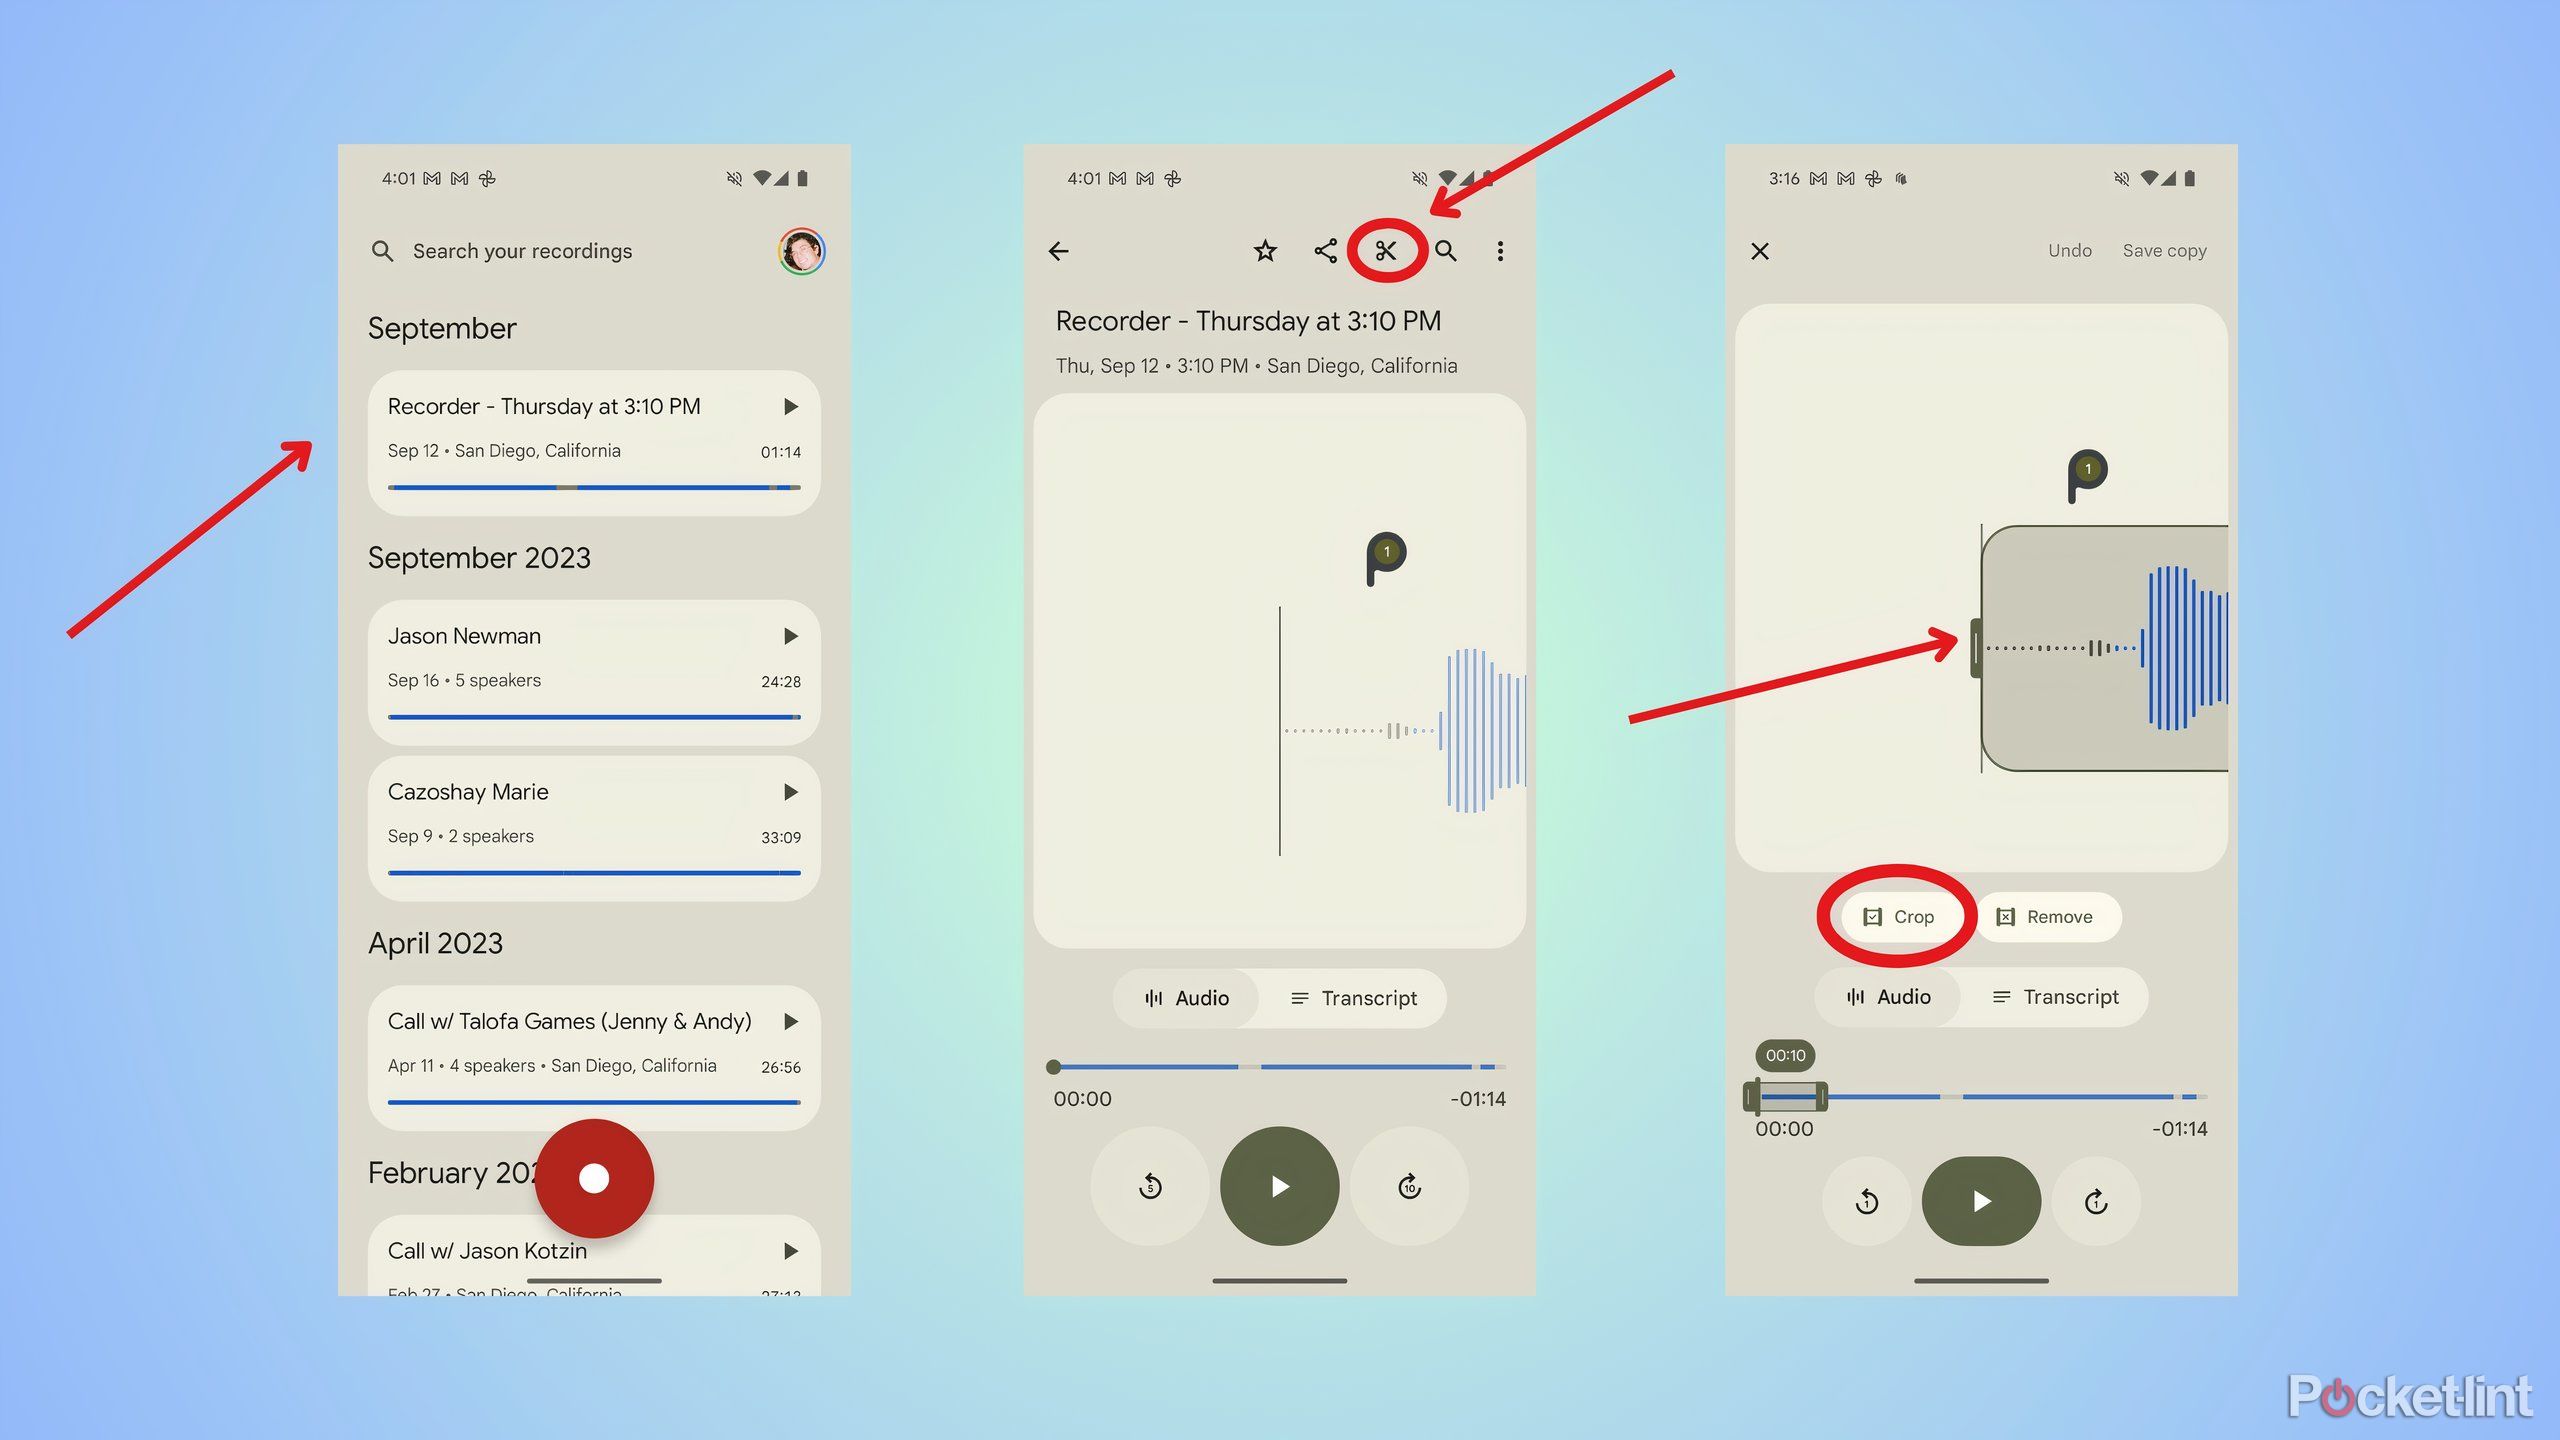Click Undo in the trim editor
Viewport: 2560px width, 1440px height.
[2066, 250]
